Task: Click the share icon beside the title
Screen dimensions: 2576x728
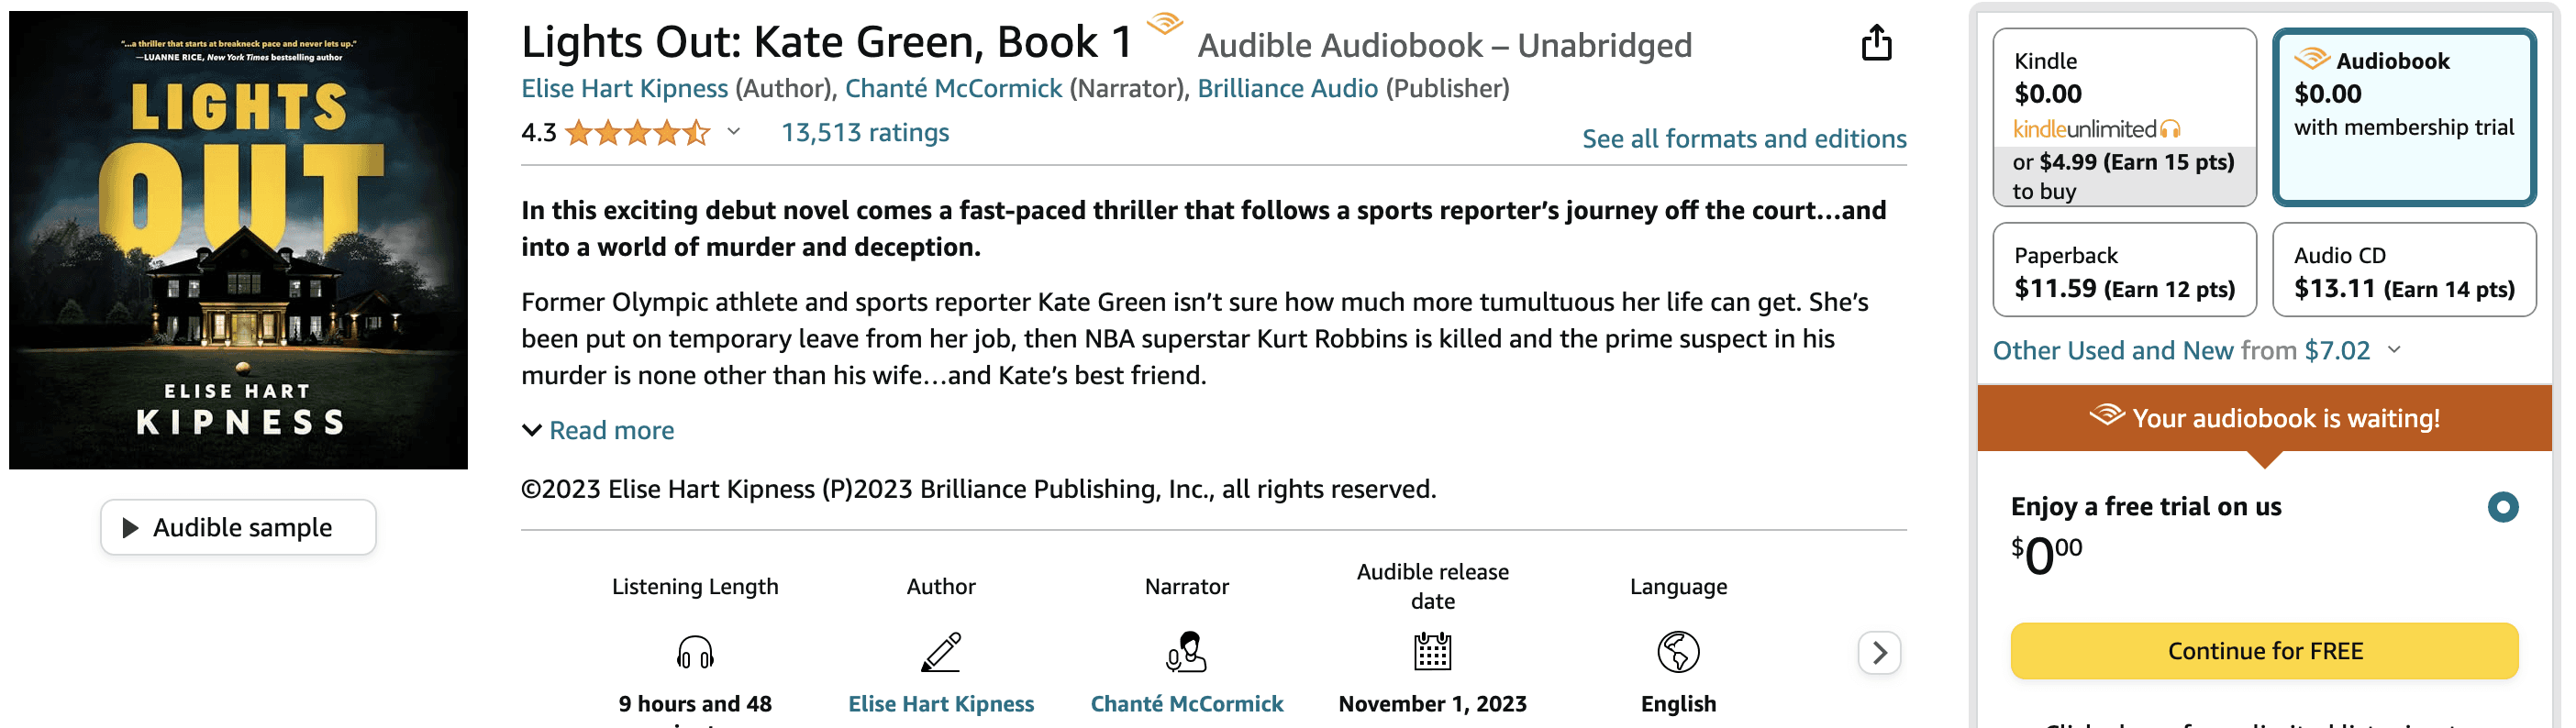Action: pyautogui.click(x=1876, y=43)
